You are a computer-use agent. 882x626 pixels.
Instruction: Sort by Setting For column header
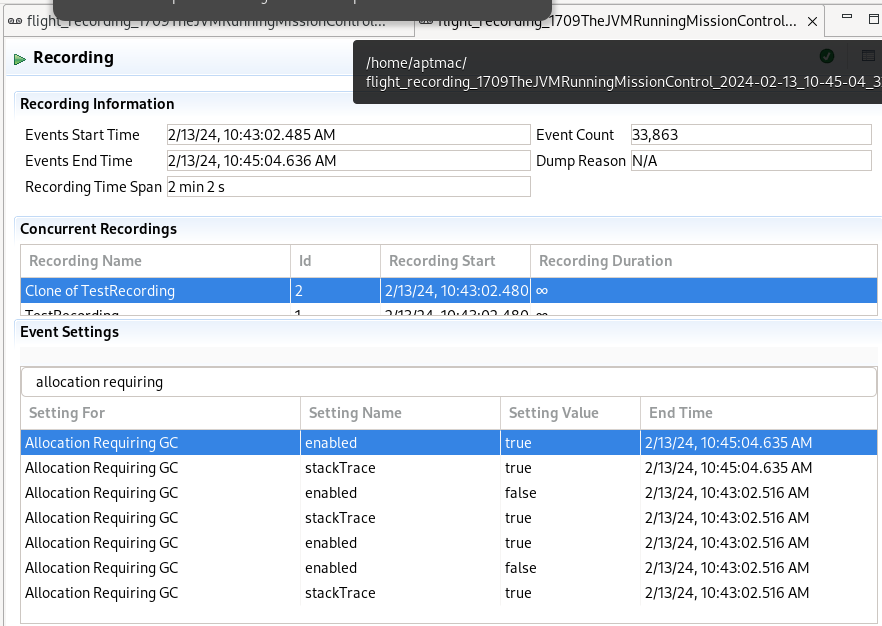pyautogui.click(x=160, y=413)
